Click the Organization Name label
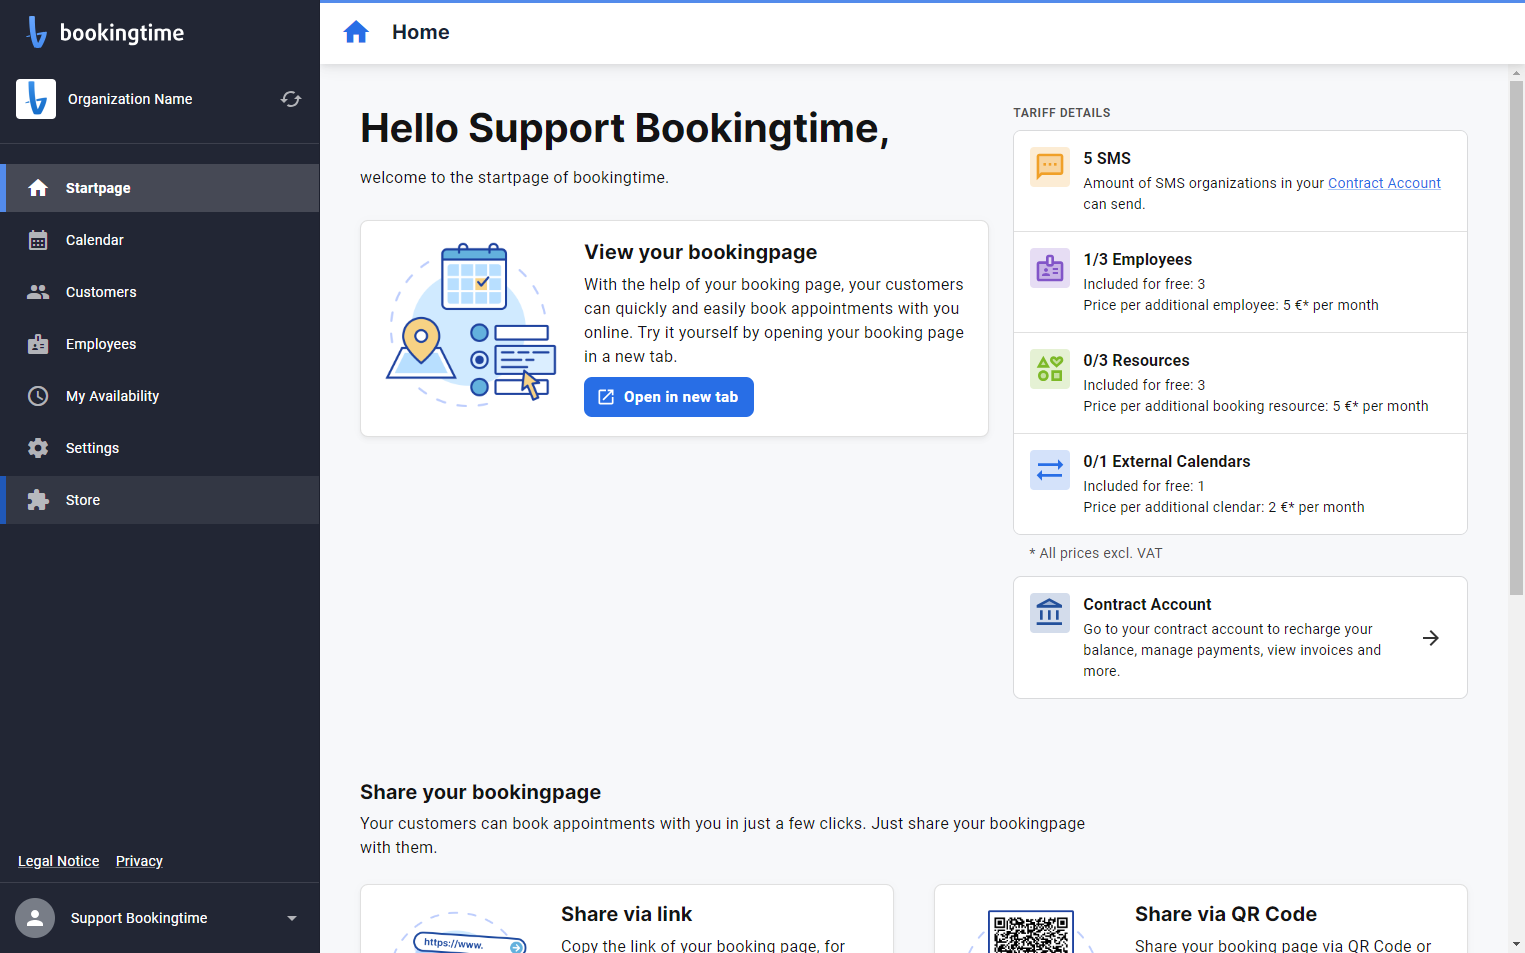Screen dimensions: 1525x953 [130, 99]
